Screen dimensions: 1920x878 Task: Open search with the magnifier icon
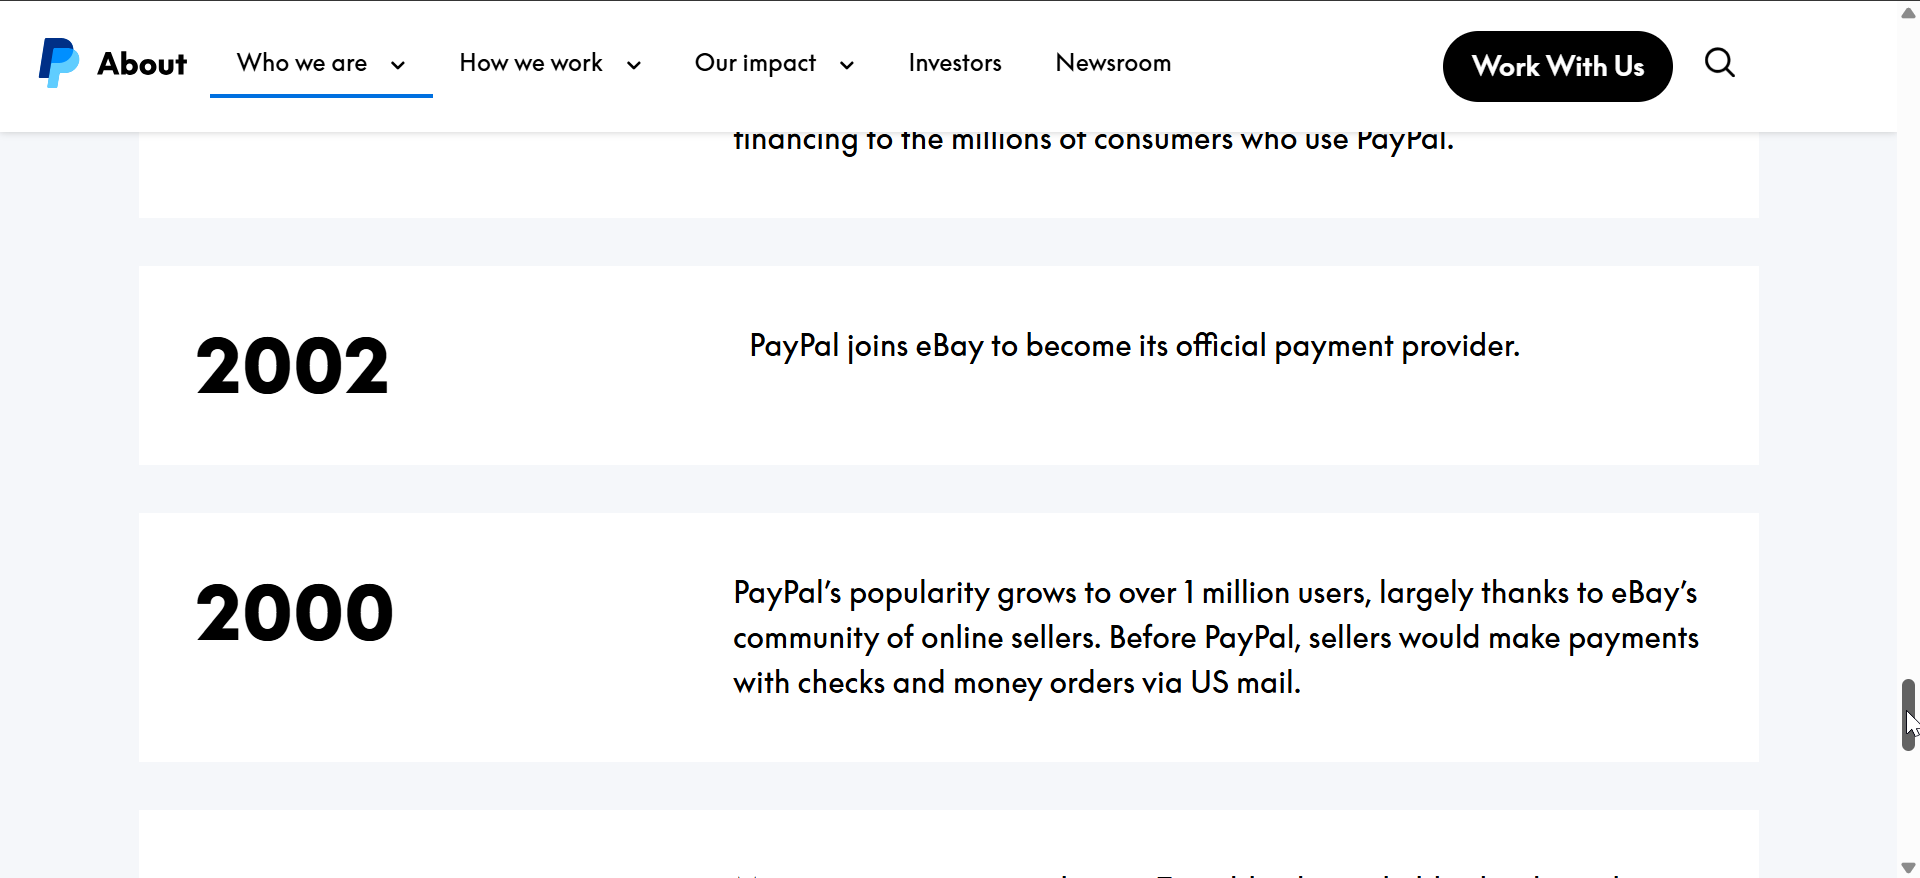point(1719,63)
